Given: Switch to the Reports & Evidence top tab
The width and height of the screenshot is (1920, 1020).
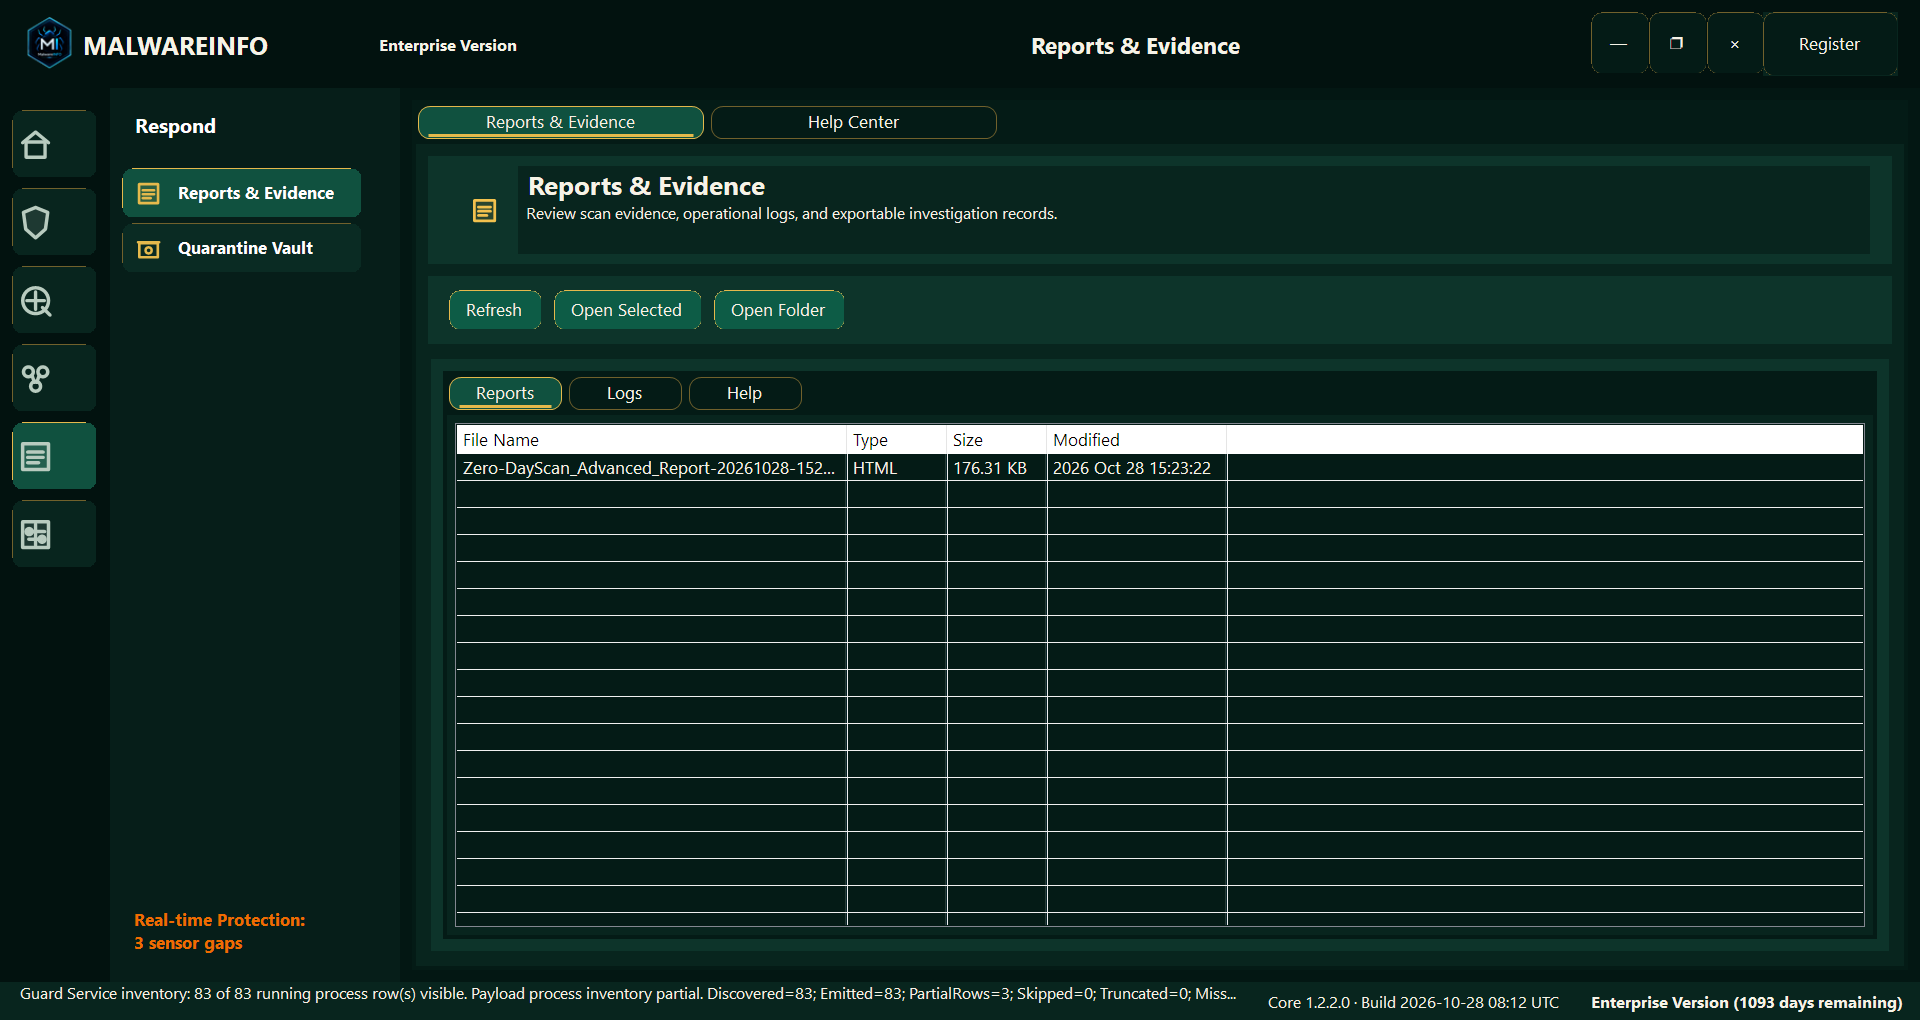Looking at the screenshot, I should click(x=560, y=122).
